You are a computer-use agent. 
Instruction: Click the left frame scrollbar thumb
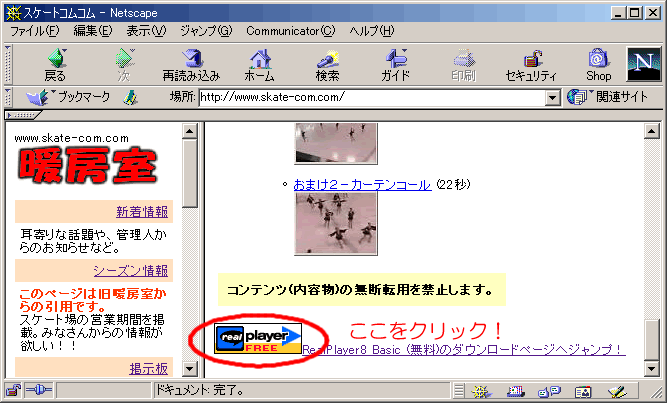pyautogui.click(x=190, y=173)
